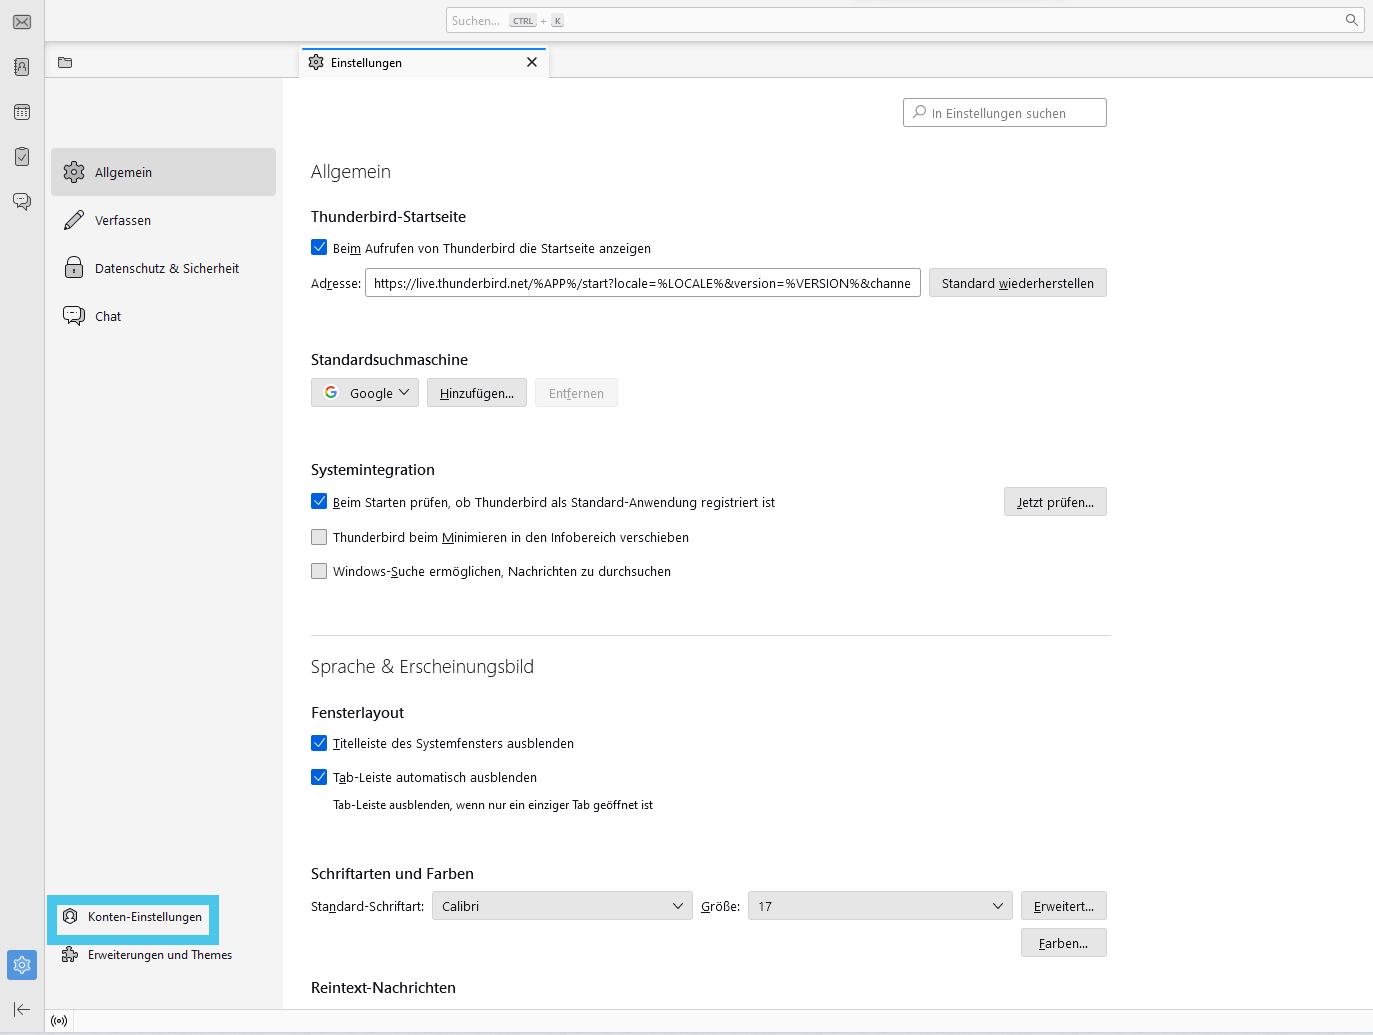The height and width of the screenshot is (1035, 1373).
Task: Click the puzzle icon for Erweiterungen und Themes
Action: [x=70, y=955]
